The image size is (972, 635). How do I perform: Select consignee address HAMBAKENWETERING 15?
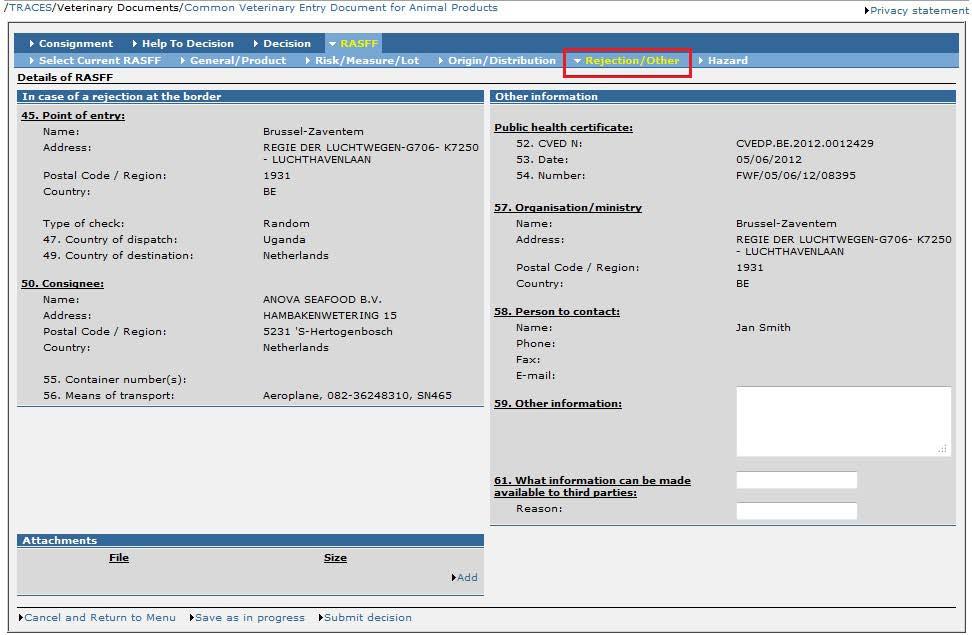click(329, 316)
